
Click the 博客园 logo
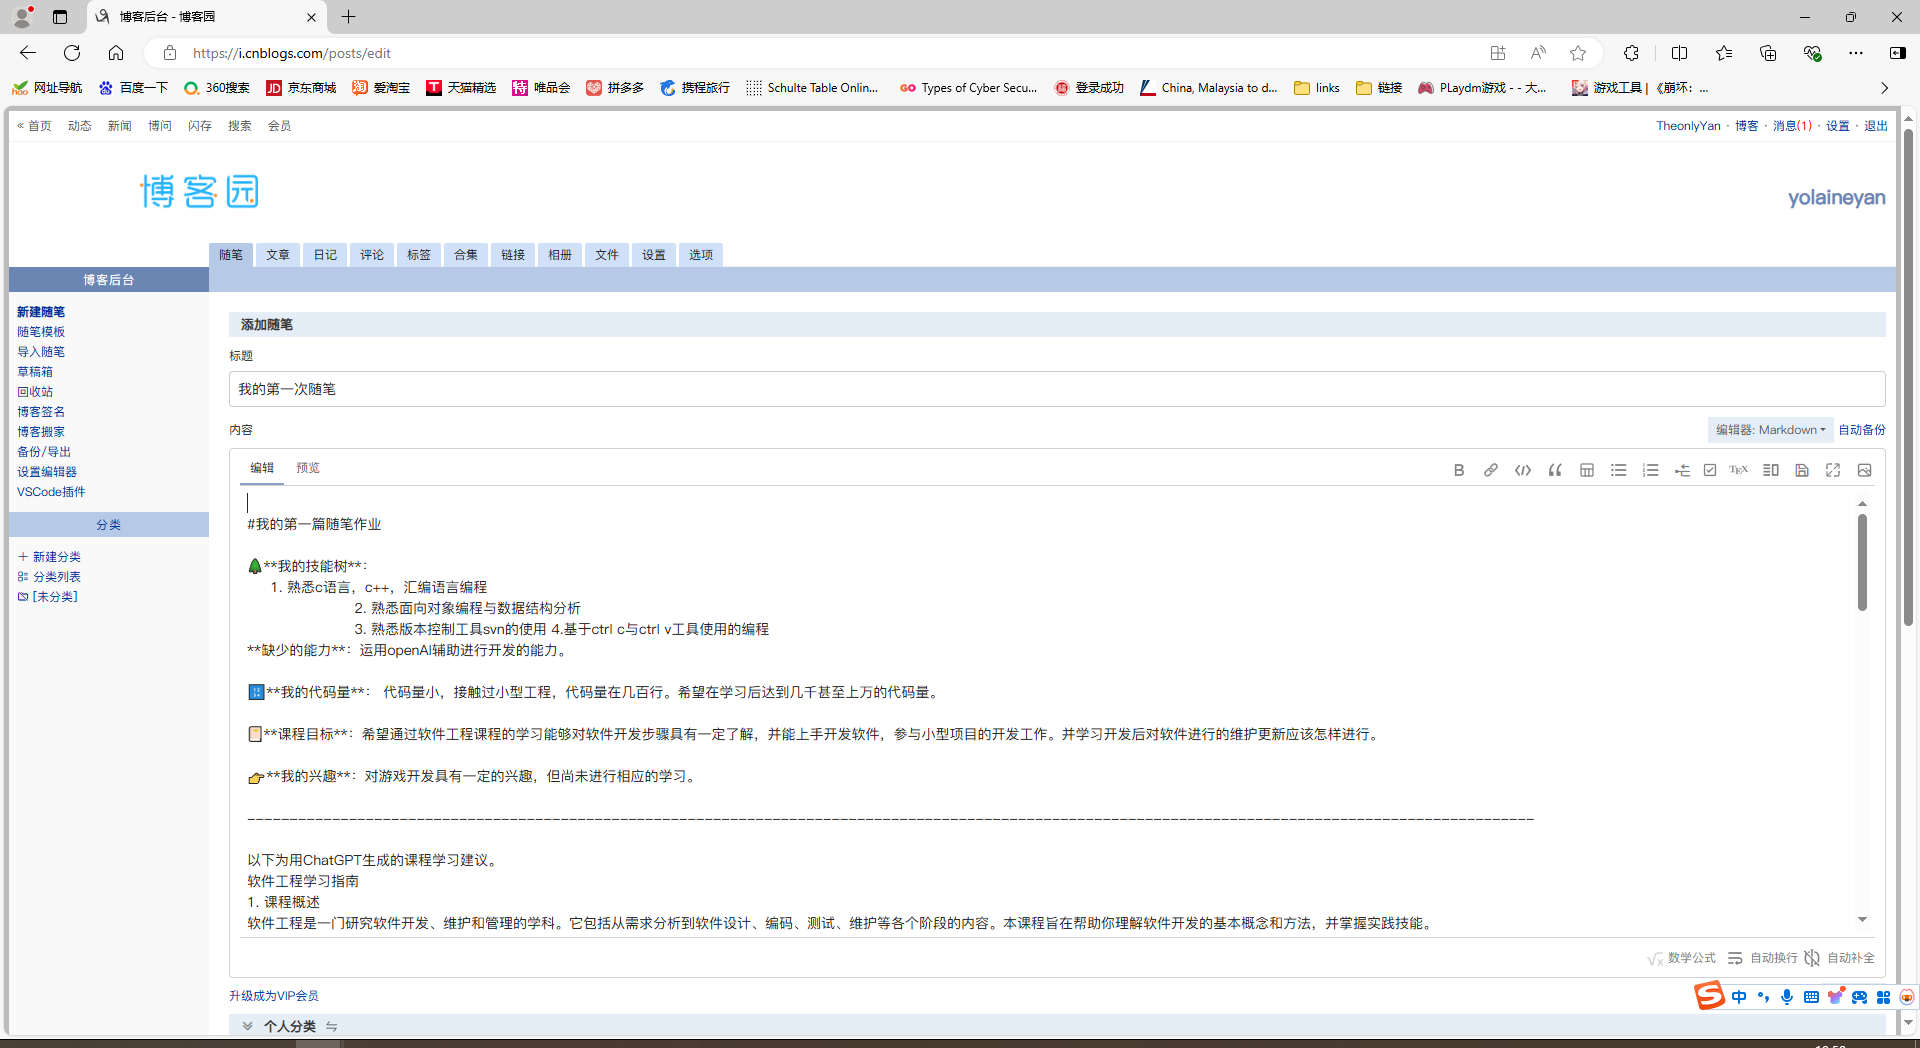(199, 191)
